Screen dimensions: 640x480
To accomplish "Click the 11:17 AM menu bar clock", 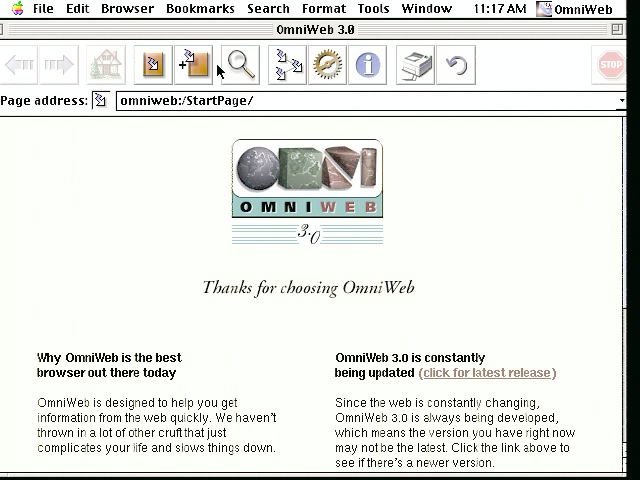I will click(500, 9).
